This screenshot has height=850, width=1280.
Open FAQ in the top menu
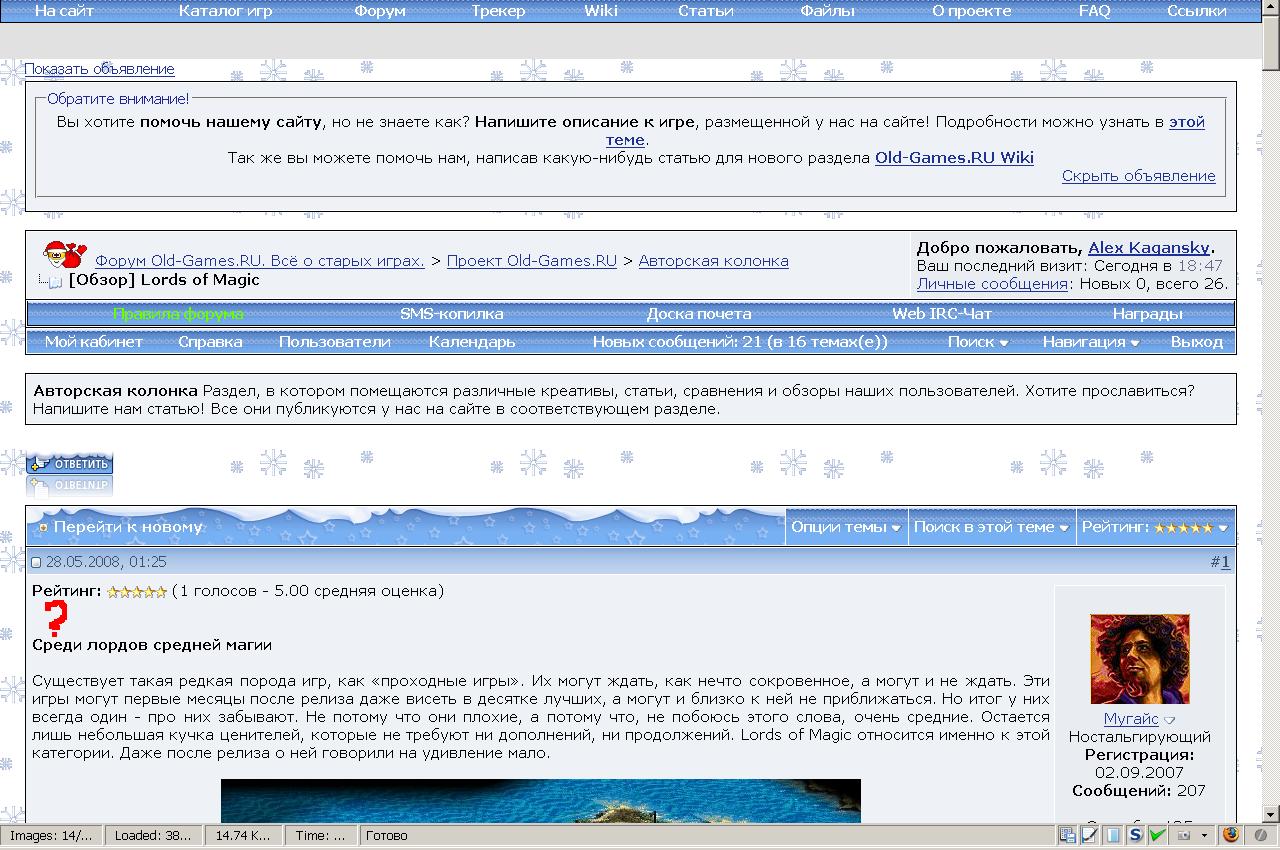(x=1094, y=11)
